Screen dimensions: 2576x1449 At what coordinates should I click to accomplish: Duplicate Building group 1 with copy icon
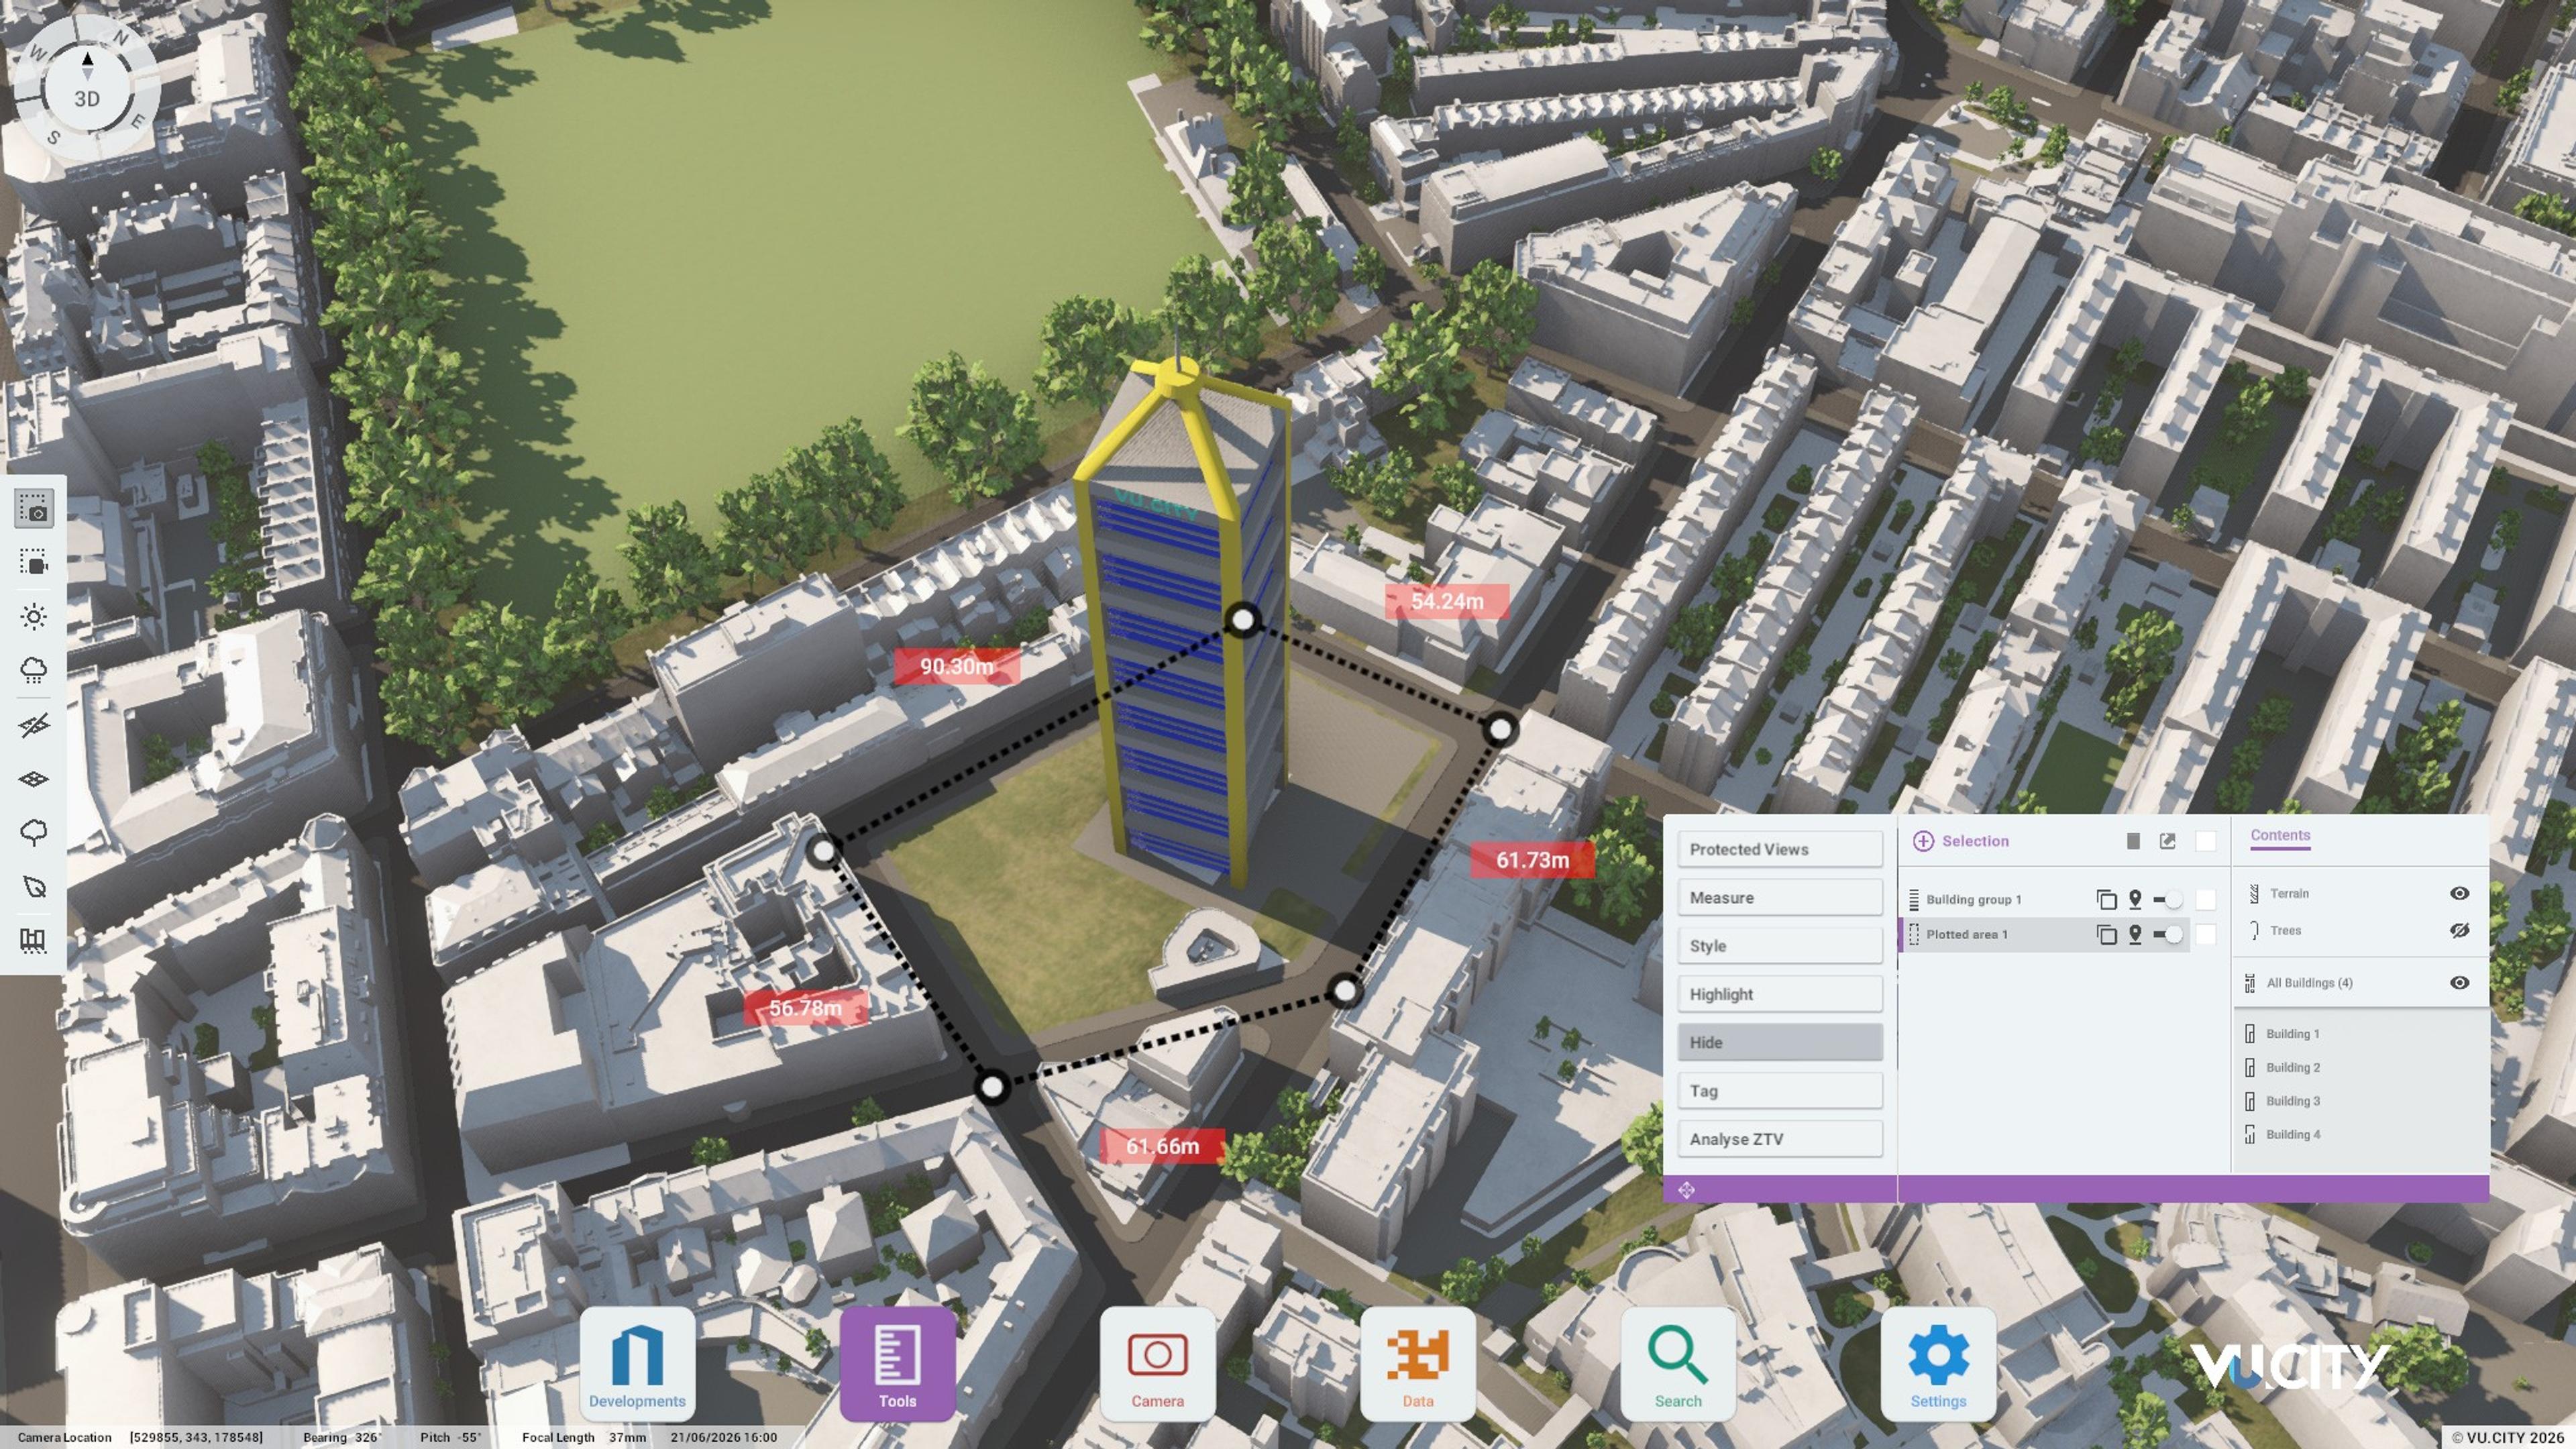click(2106, 900)
